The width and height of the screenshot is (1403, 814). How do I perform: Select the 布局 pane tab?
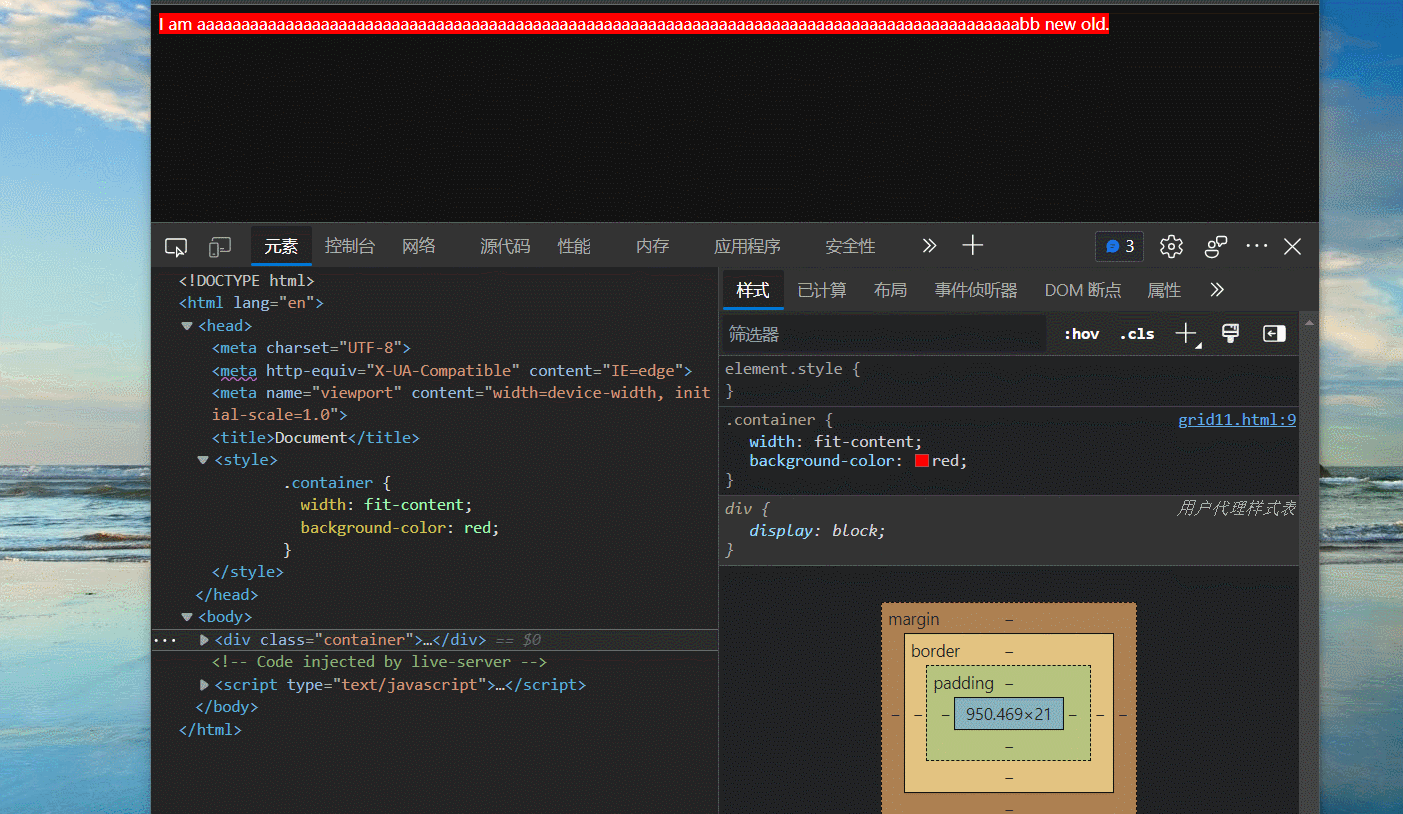890,290
